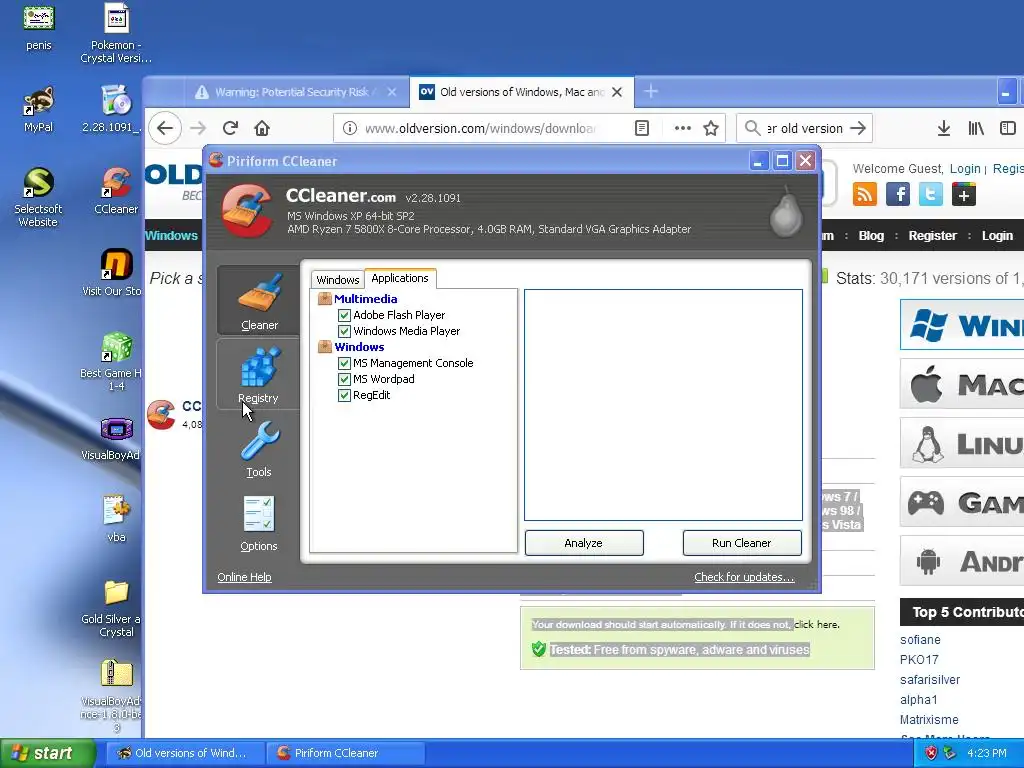This screenshot has width=1024, height=768.
Task: Open the Options section in CCleaner
Action: pos(259,523)
